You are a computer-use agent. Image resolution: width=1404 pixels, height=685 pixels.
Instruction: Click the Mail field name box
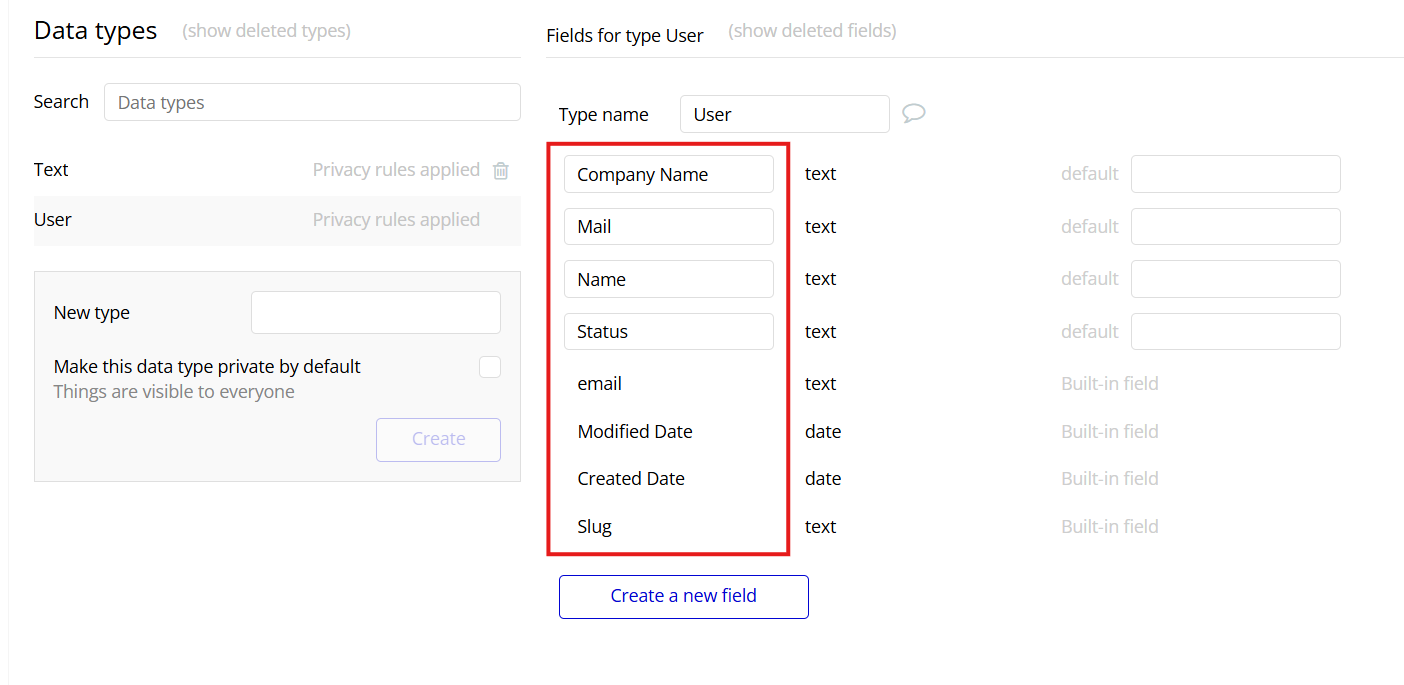(x=668, y=227)
